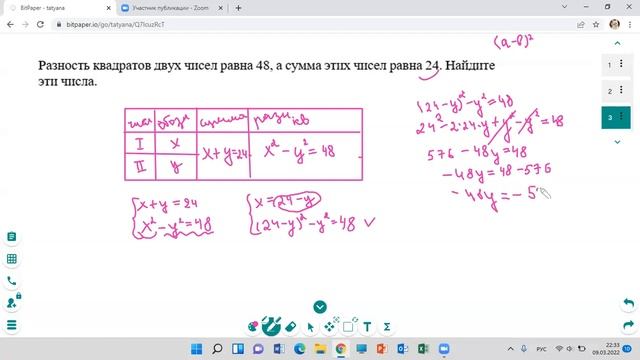Open the tab search dropdown
Screen dimensions: 640x360
click(564, 7)
